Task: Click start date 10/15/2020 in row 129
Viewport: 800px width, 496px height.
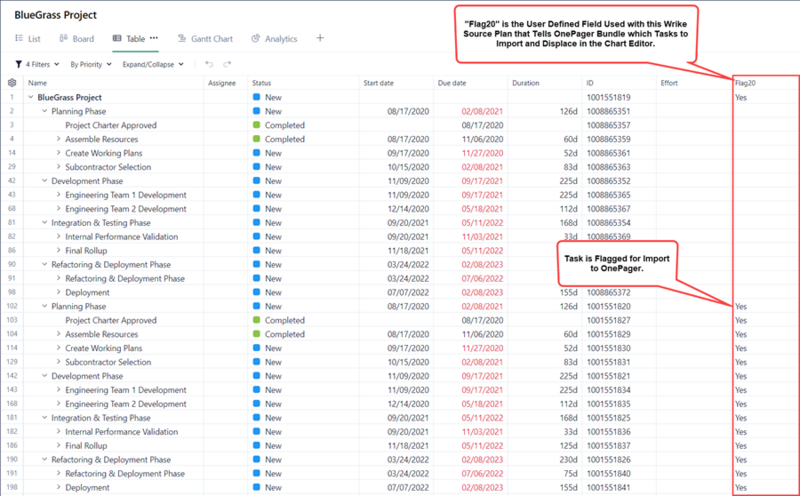Action: coord(408,362)
